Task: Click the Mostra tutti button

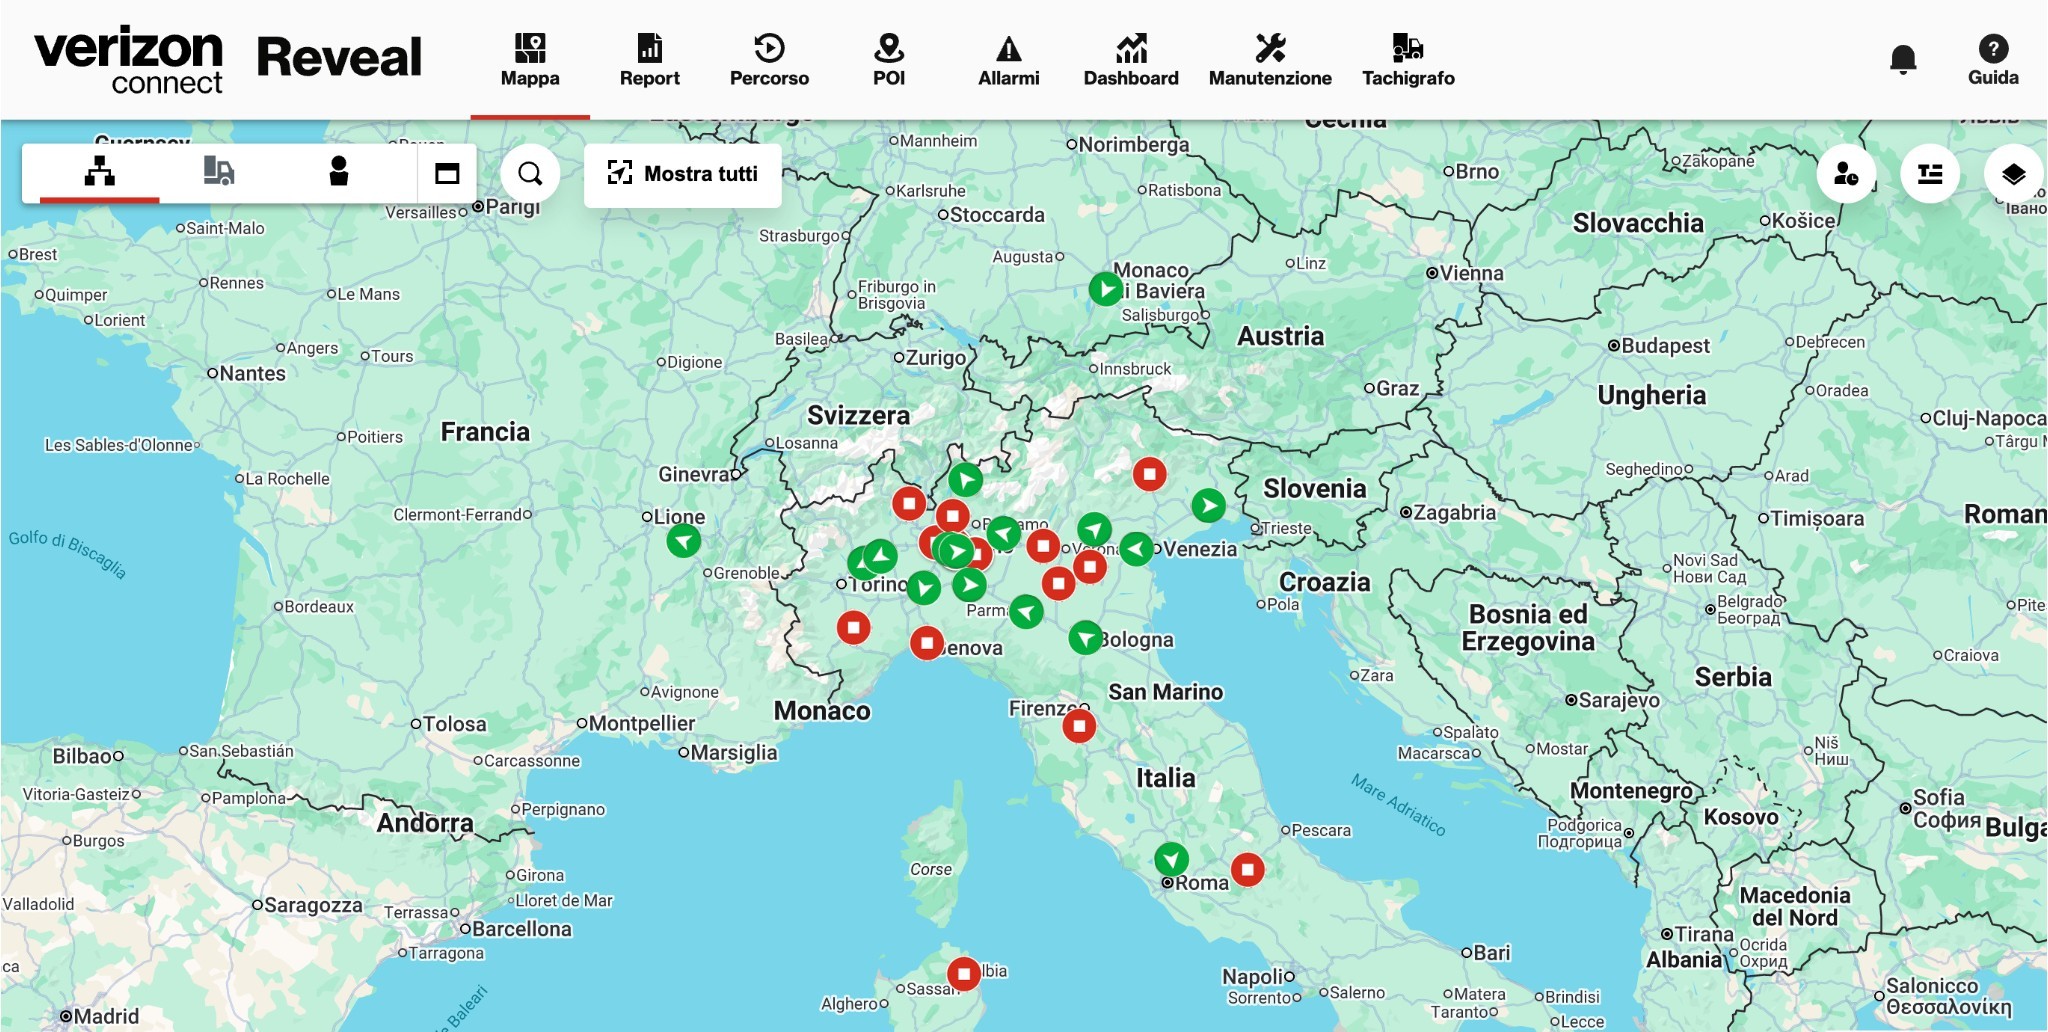Action: 683,174
